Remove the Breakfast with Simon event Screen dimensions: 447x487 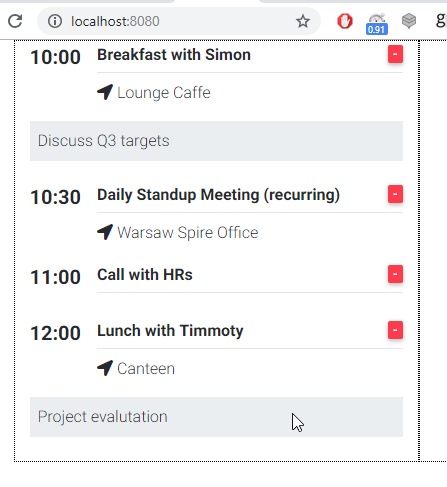click(x=395, y=54)
